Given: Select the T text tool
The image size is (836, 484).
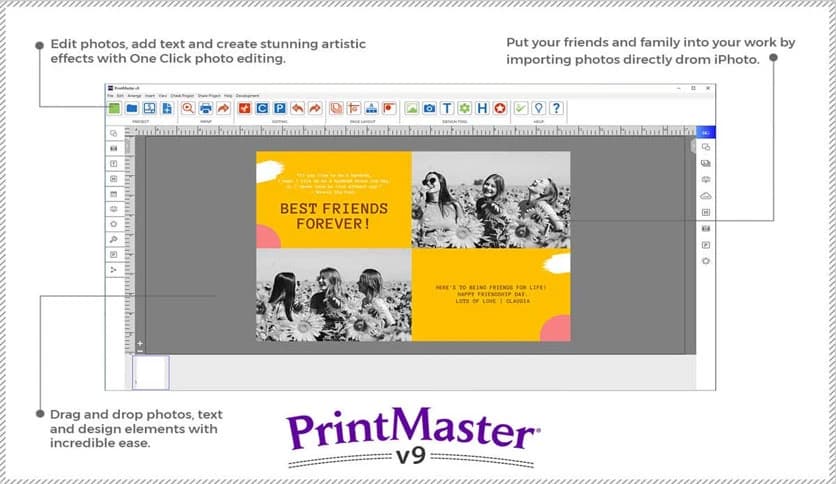Looking at the screenshot, I should pyautogui.click(x=447, y=108).
